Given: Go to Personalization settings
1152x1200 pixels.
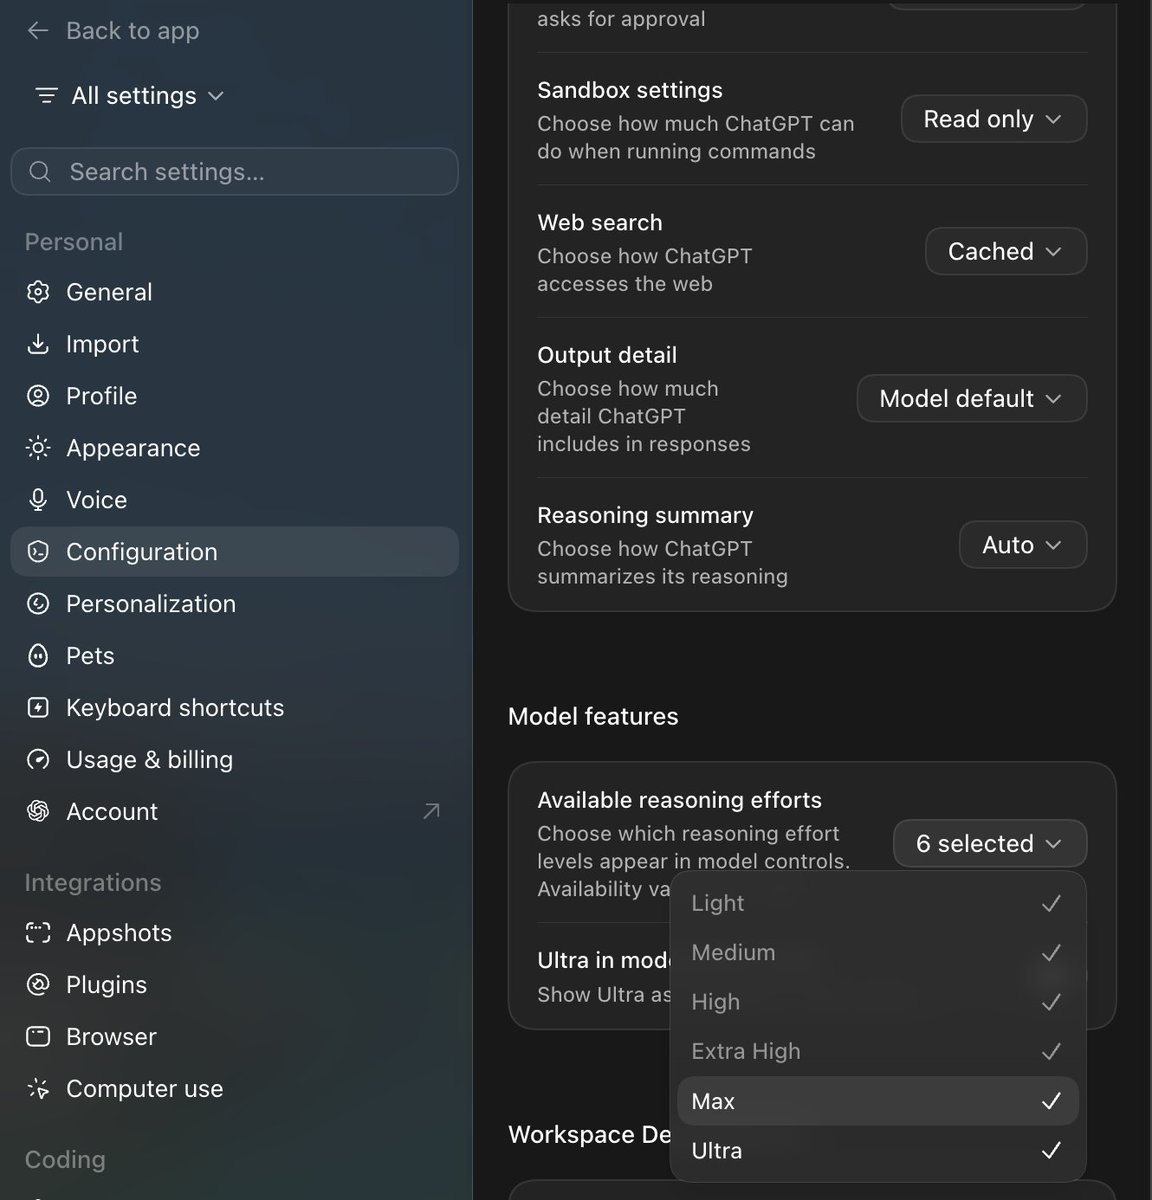Looking at the screenshot, I should pyautogui.click(x=234, y=604).
